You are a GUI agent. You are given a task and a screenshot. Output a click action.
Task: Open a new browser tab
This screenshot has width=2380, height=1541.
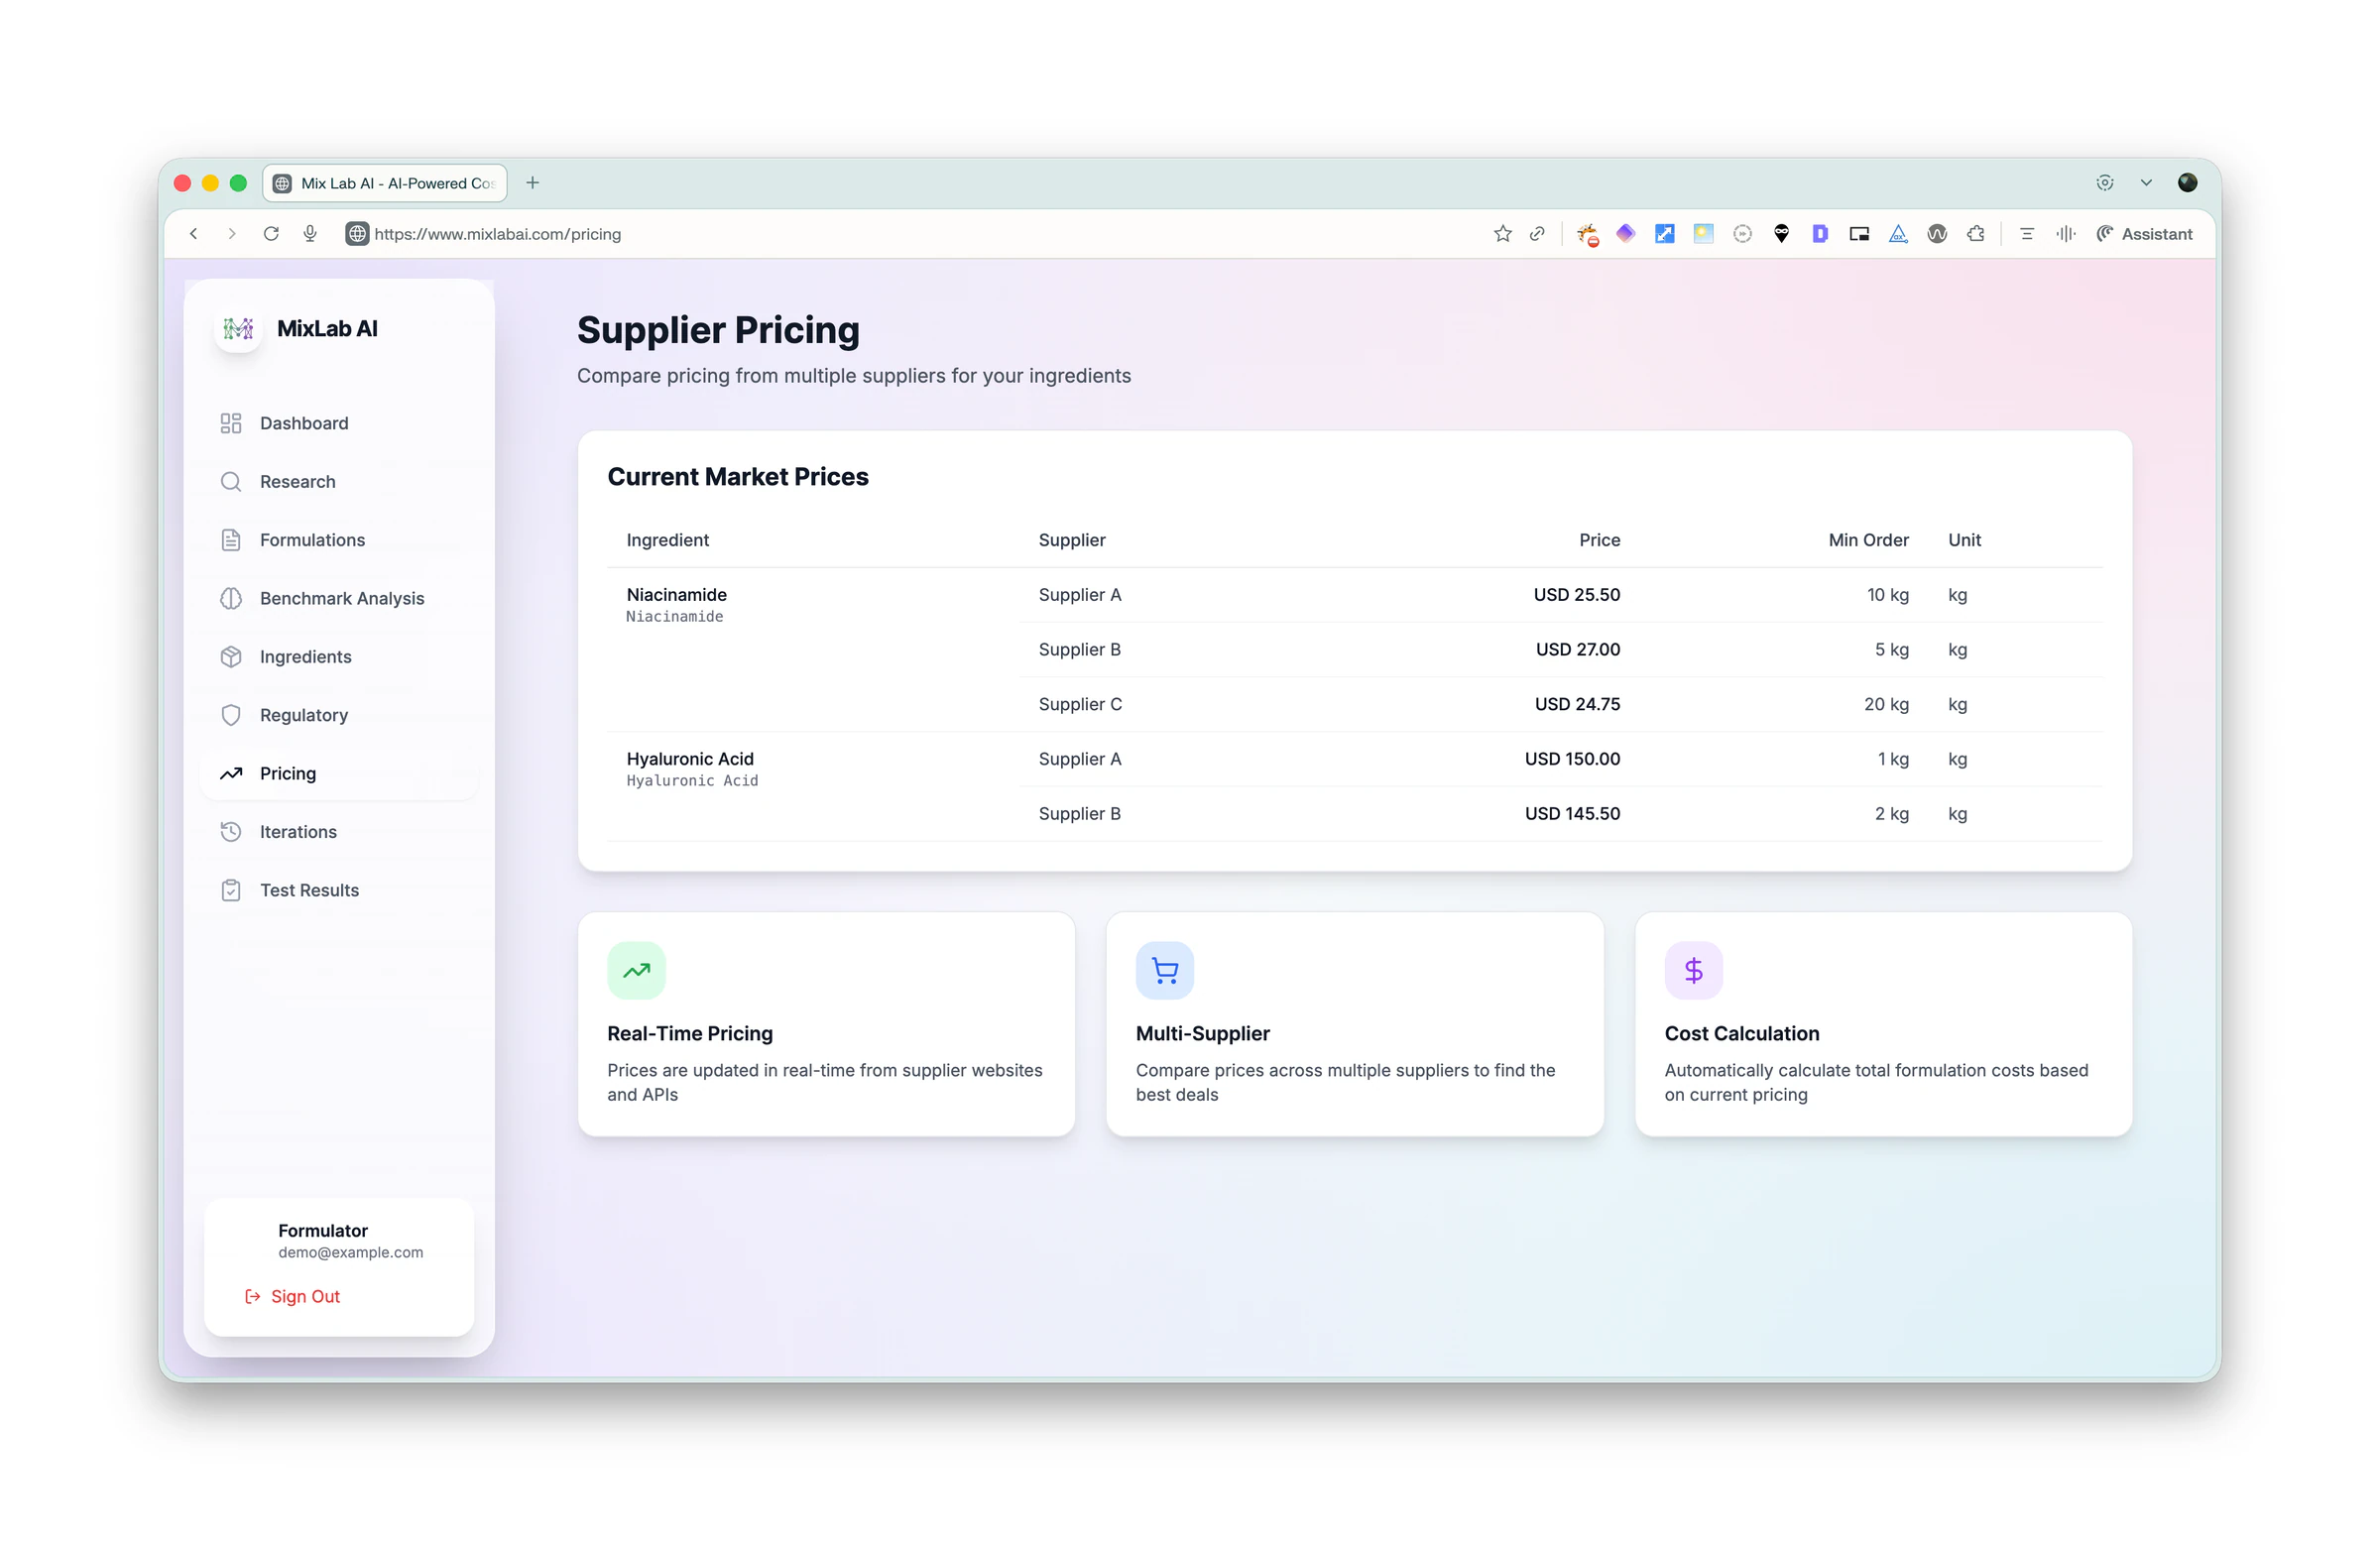532,183
